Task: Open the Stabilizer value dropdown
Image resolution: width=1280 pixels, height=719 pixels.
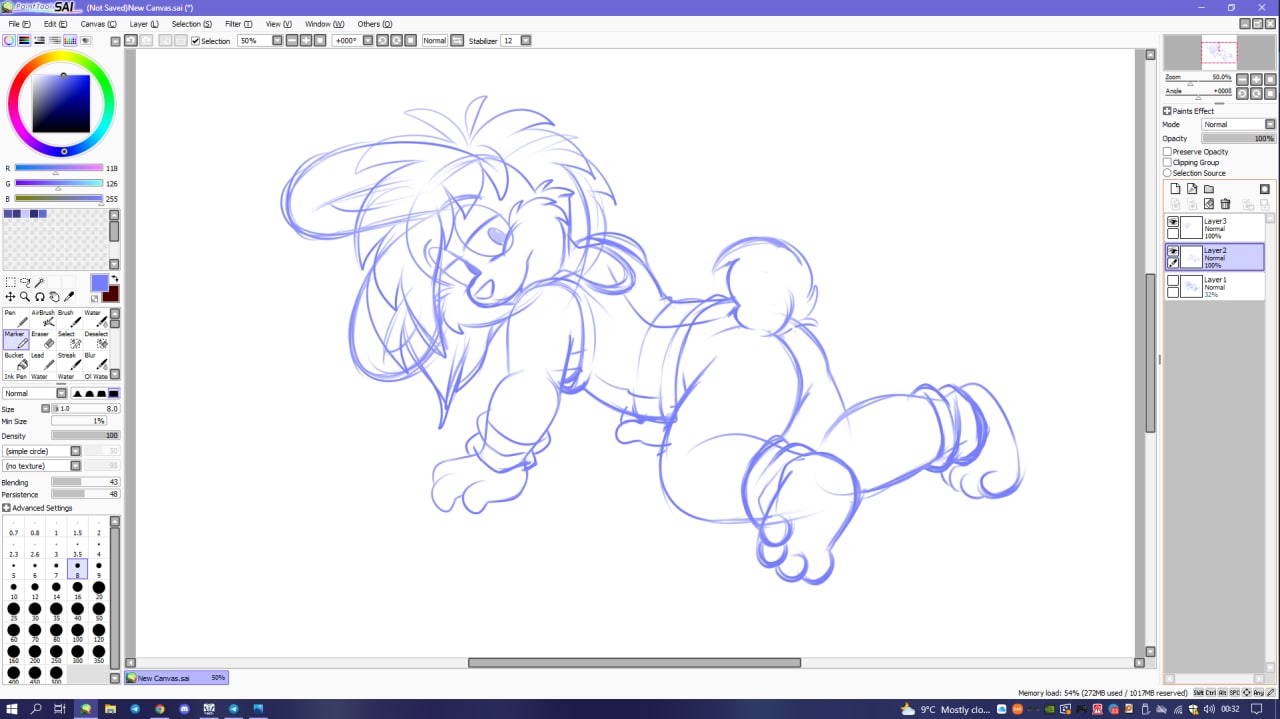Action: [x=525, y=41]
